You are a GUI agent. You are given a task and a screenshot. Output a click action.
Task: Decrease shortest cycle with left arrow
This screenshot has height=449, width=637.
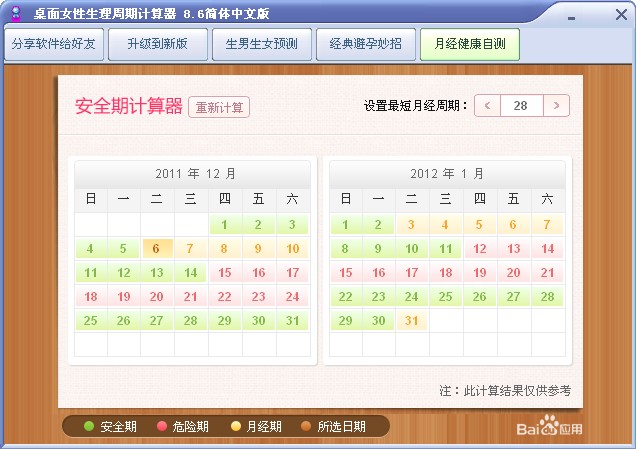[488, 105]
